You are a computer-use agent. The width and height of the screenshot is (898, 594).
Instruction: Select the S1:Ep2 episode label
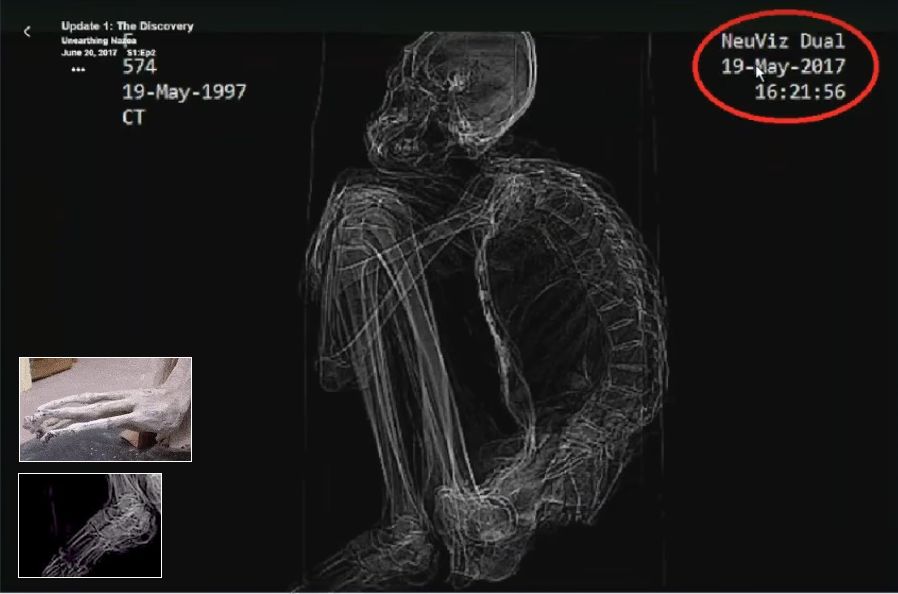pos(140,52)
